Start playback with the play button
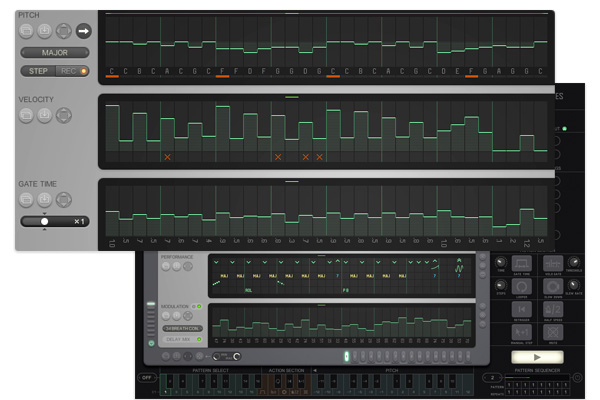 (537, 357)
